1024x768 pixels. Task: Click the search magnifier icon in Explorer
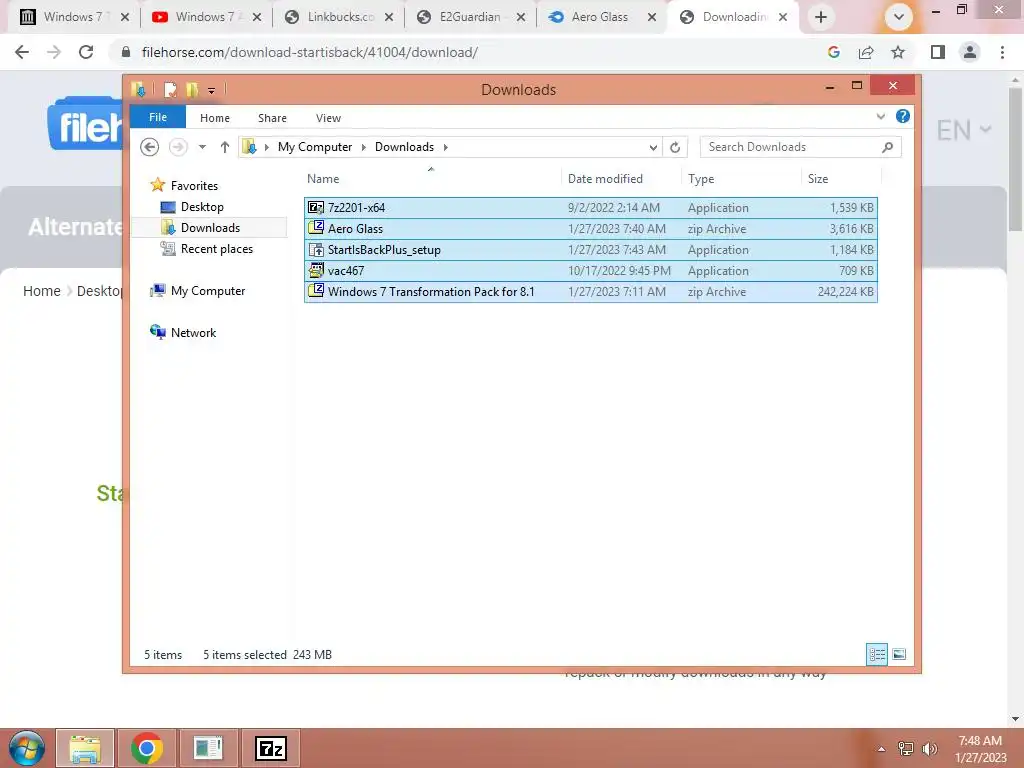[x=887, y=147]
